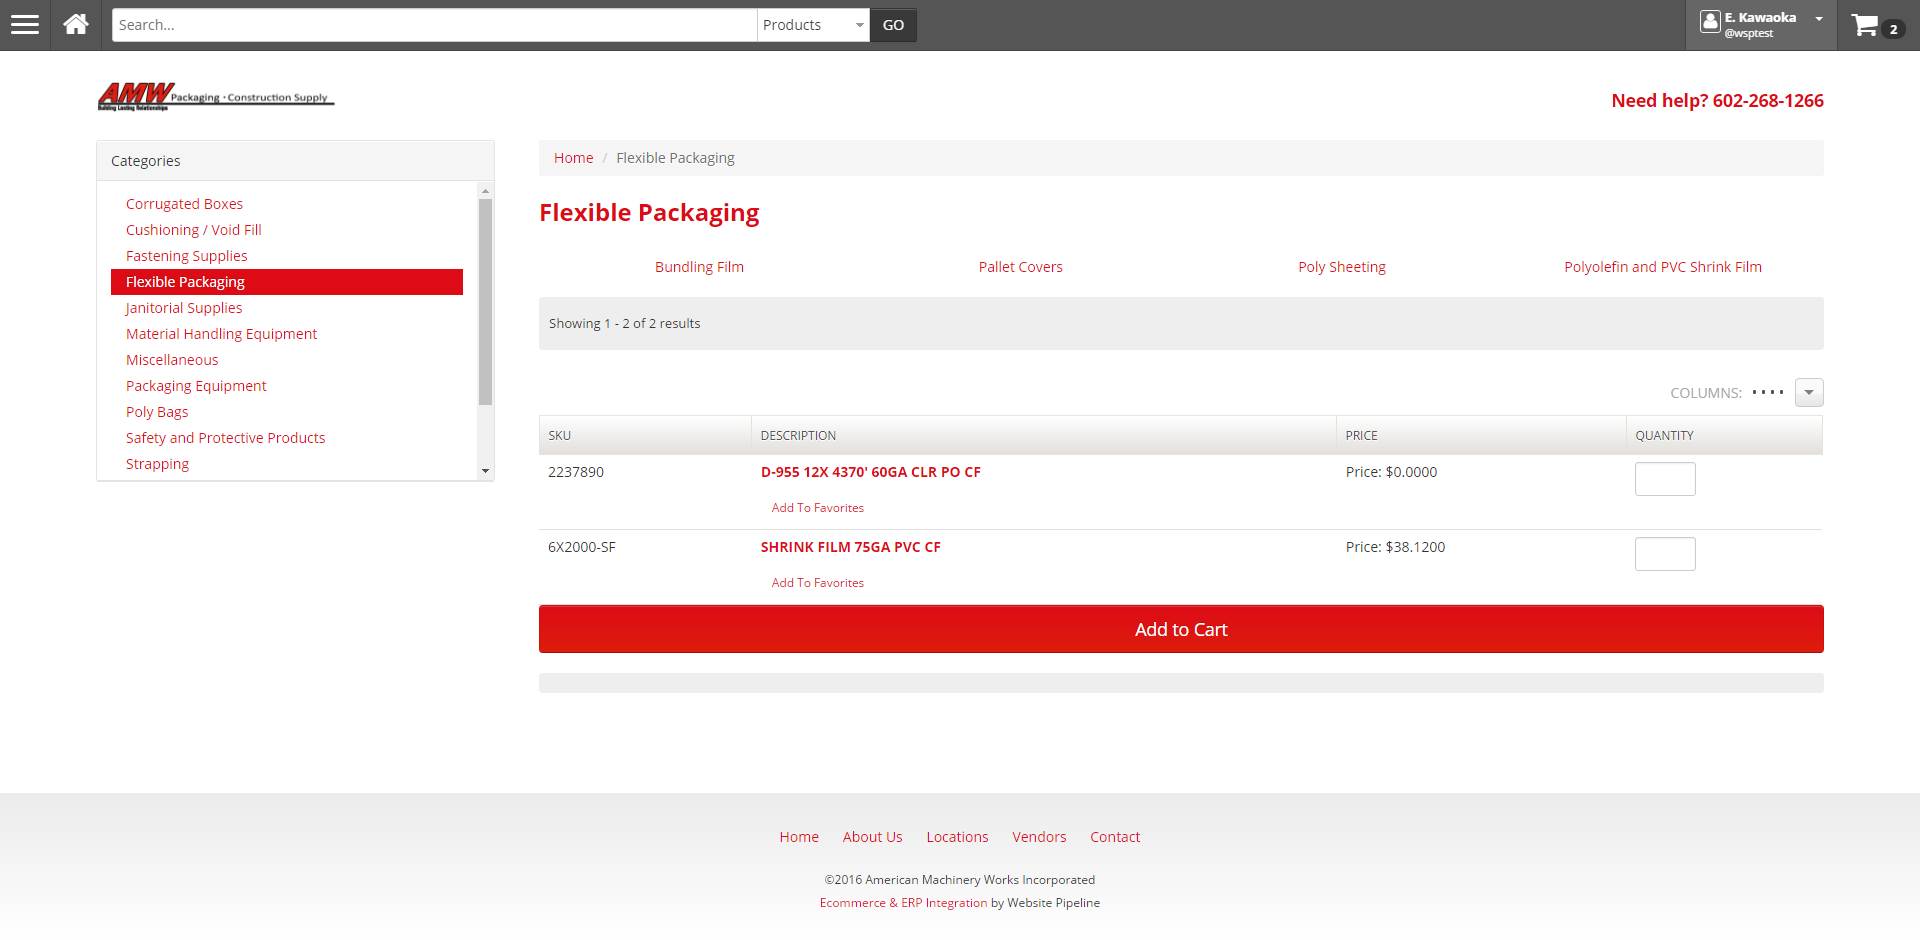Click the AMW Packaging logo
Viewport: 1920px width, 940px height.
[216, 96]
